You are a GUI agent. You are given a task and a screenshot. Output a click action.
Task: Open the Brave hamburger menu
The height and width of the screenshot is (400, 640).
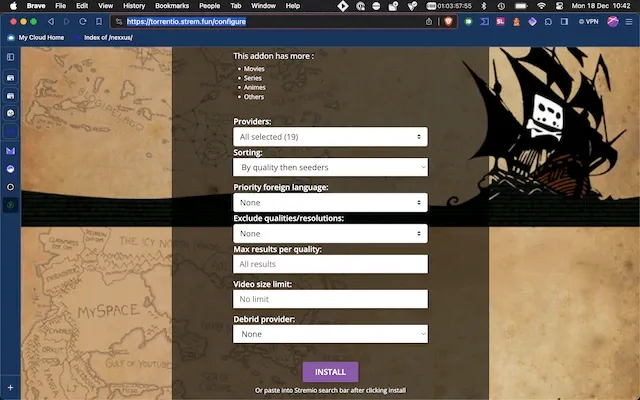coord(629,22)
